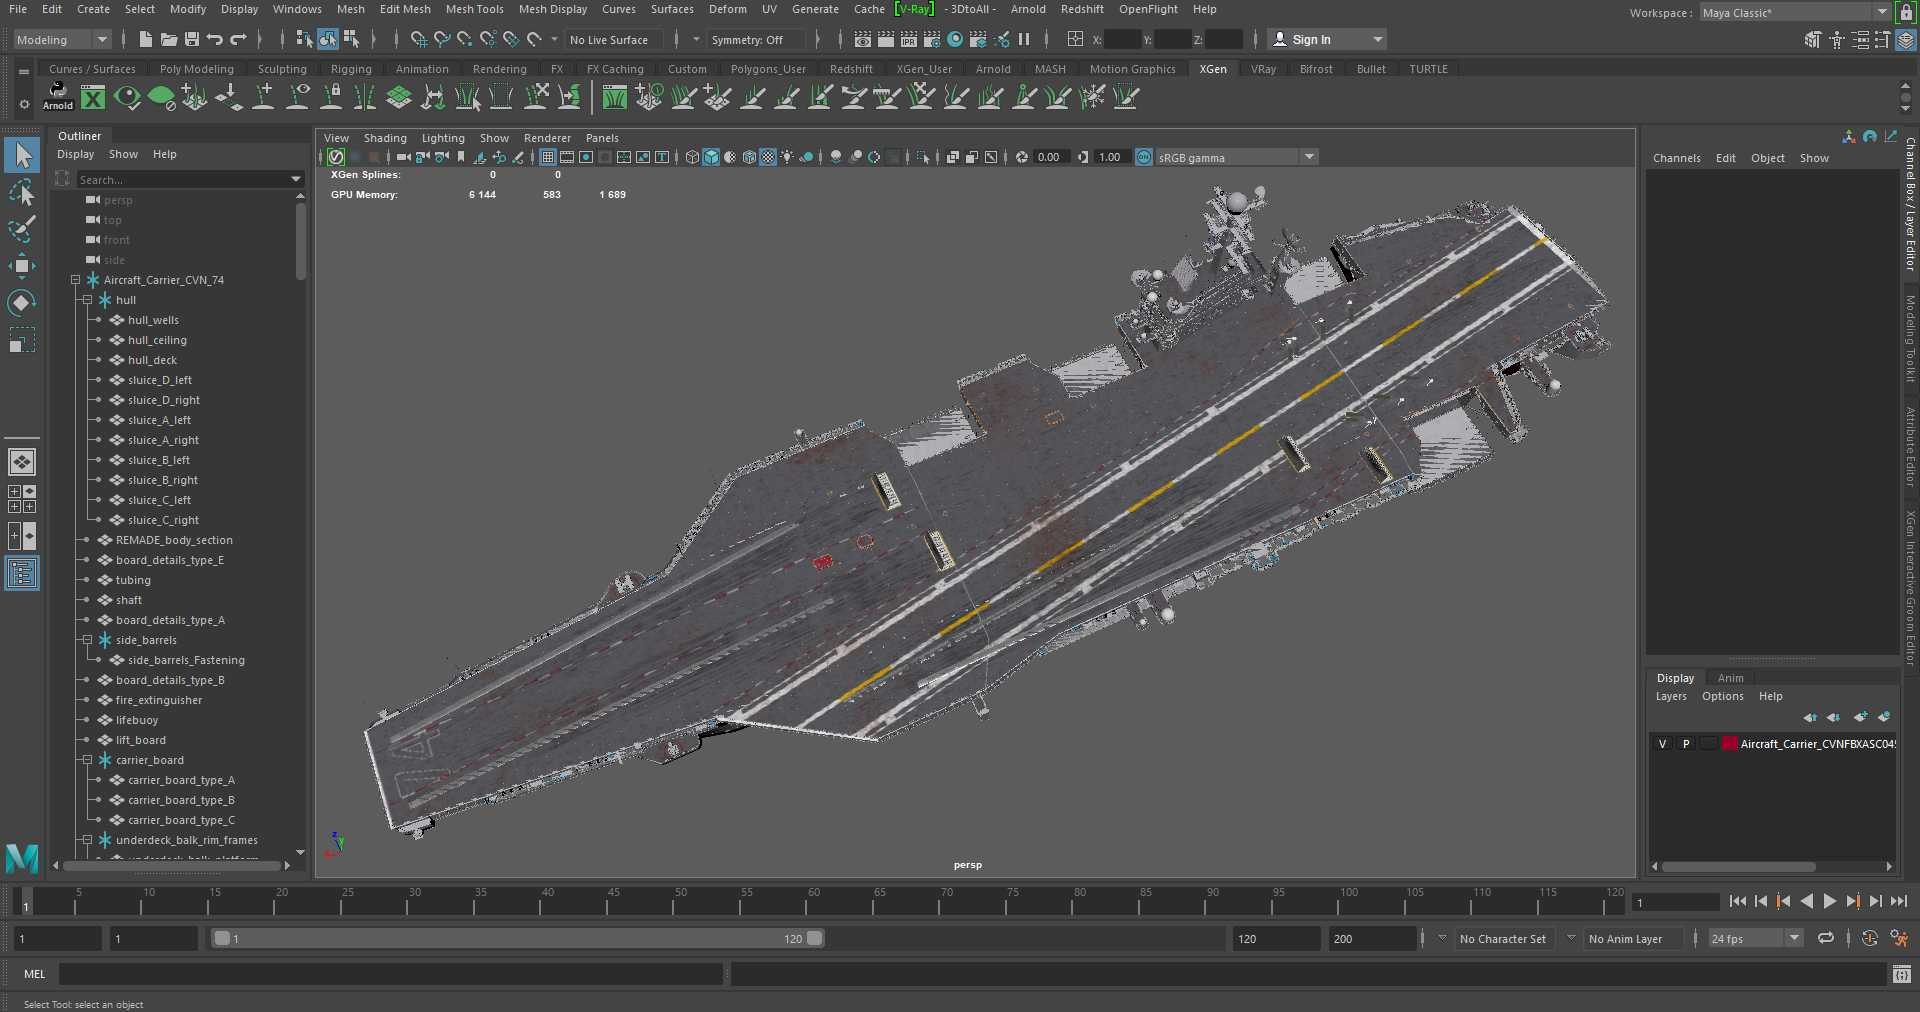Image resolution: width=1920 pixels, height=1012 pixels.
Task: Activate the Lasso Select tool
Action: point(22,192)
